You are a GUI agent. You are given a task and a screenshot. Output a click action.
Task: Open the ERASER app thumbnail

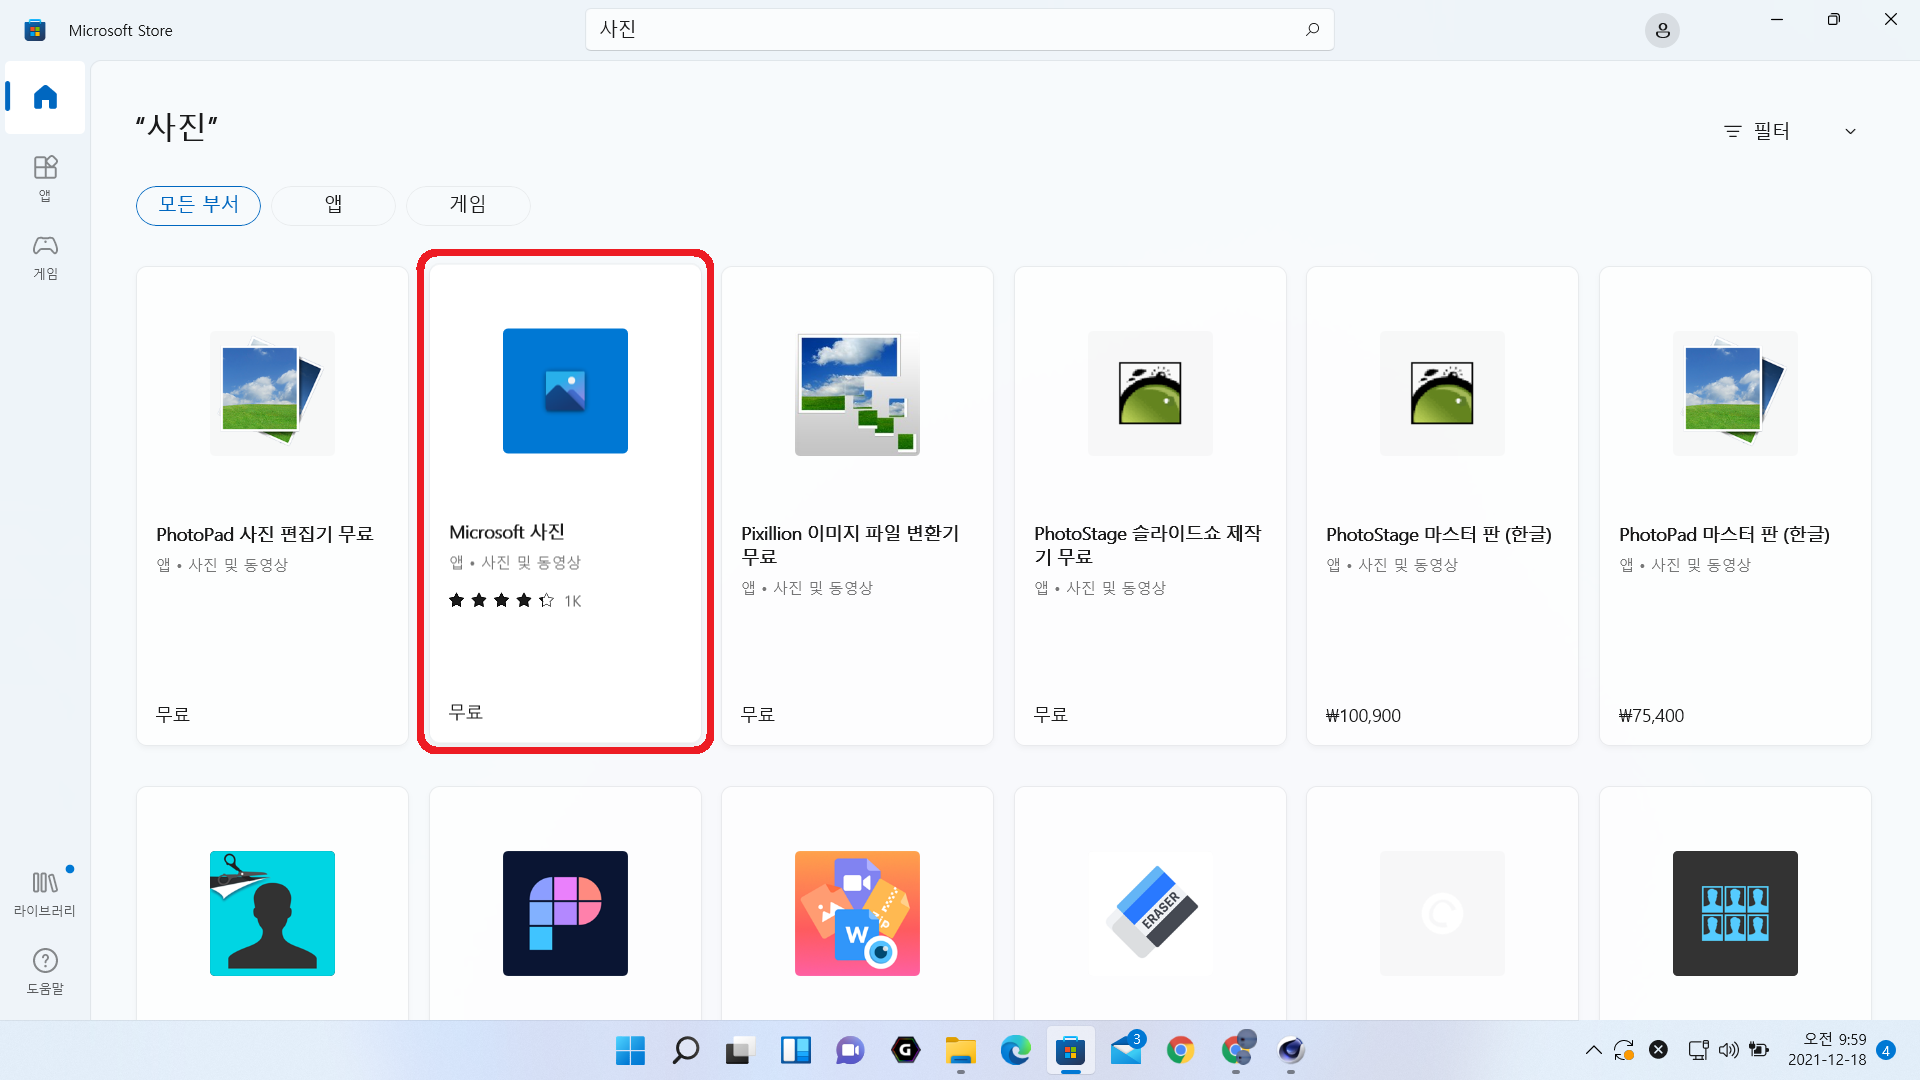[1150, 913]
